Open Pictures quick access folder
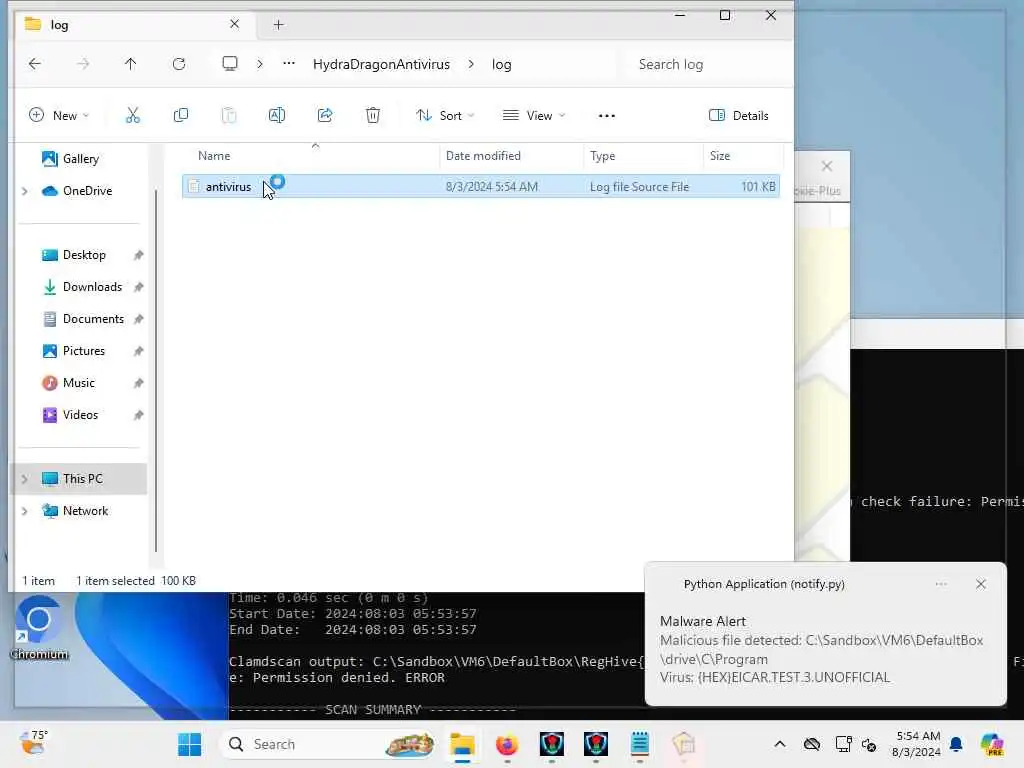The image size is (1024, 768). point(84,351)
